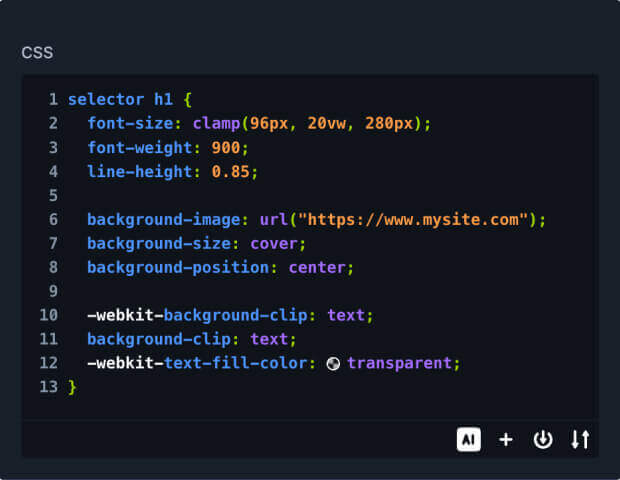Click the closing brace on line 13
The image size is (620, 480).
[72, 387]
